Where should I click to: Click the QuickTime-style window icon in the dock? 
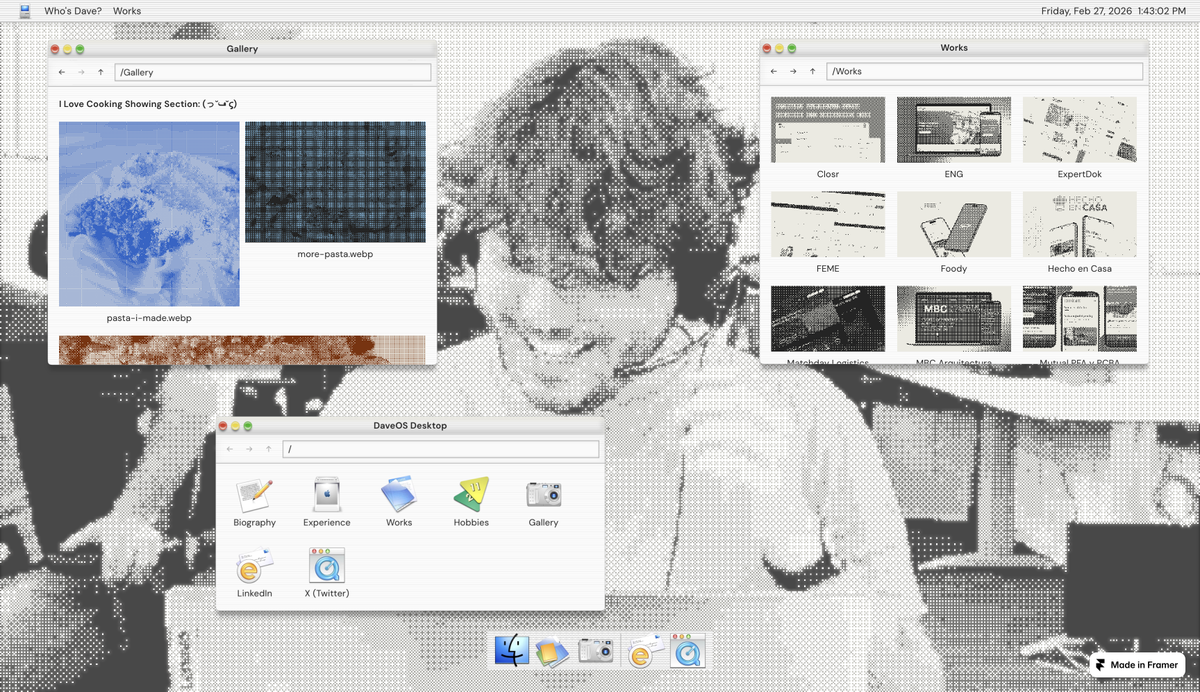[x=688, y=650]
